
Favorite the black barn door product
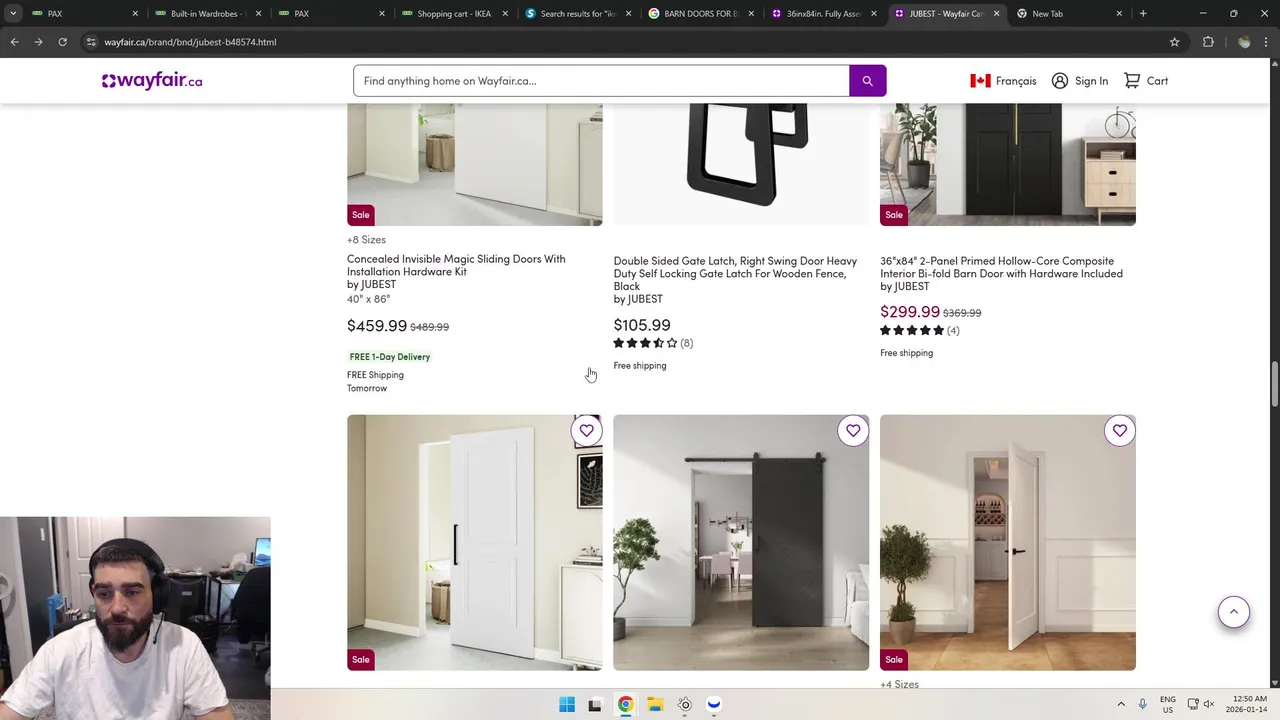pos(853,431)
